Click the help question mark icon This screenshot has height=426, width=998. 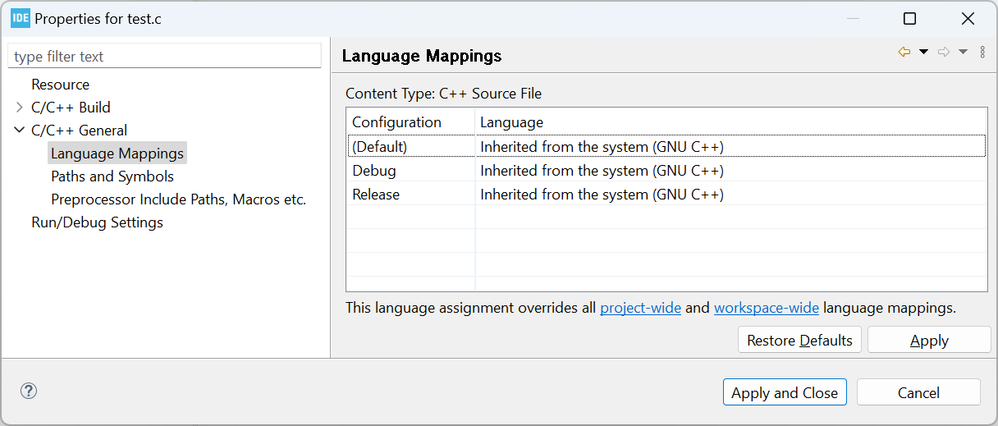pos(28,392)
